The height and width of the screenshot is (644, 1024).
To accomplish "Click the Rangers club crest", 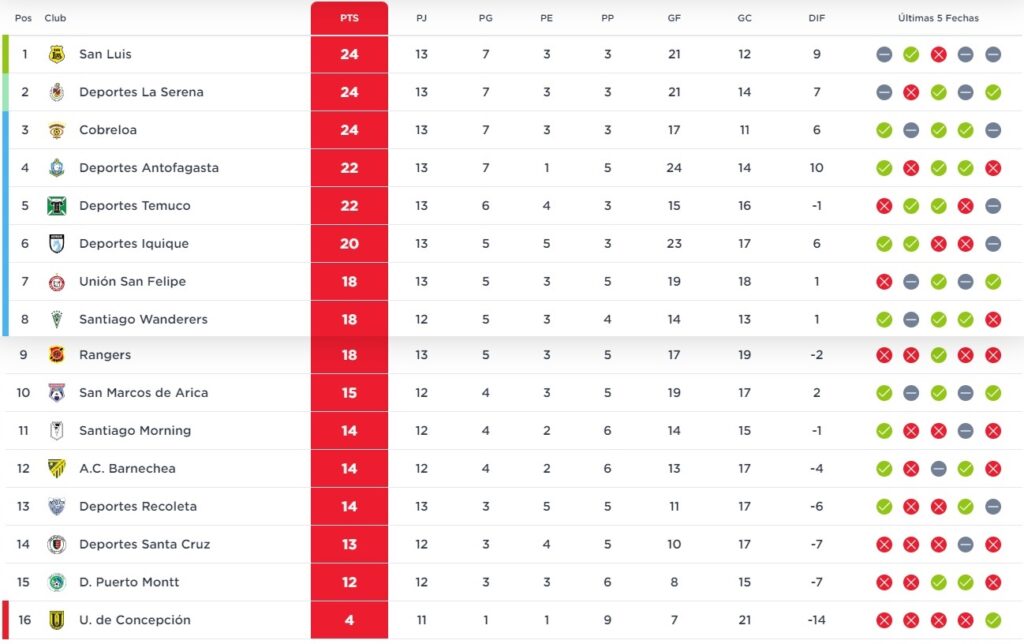I will pyautogui.click(x=56, y=355).
